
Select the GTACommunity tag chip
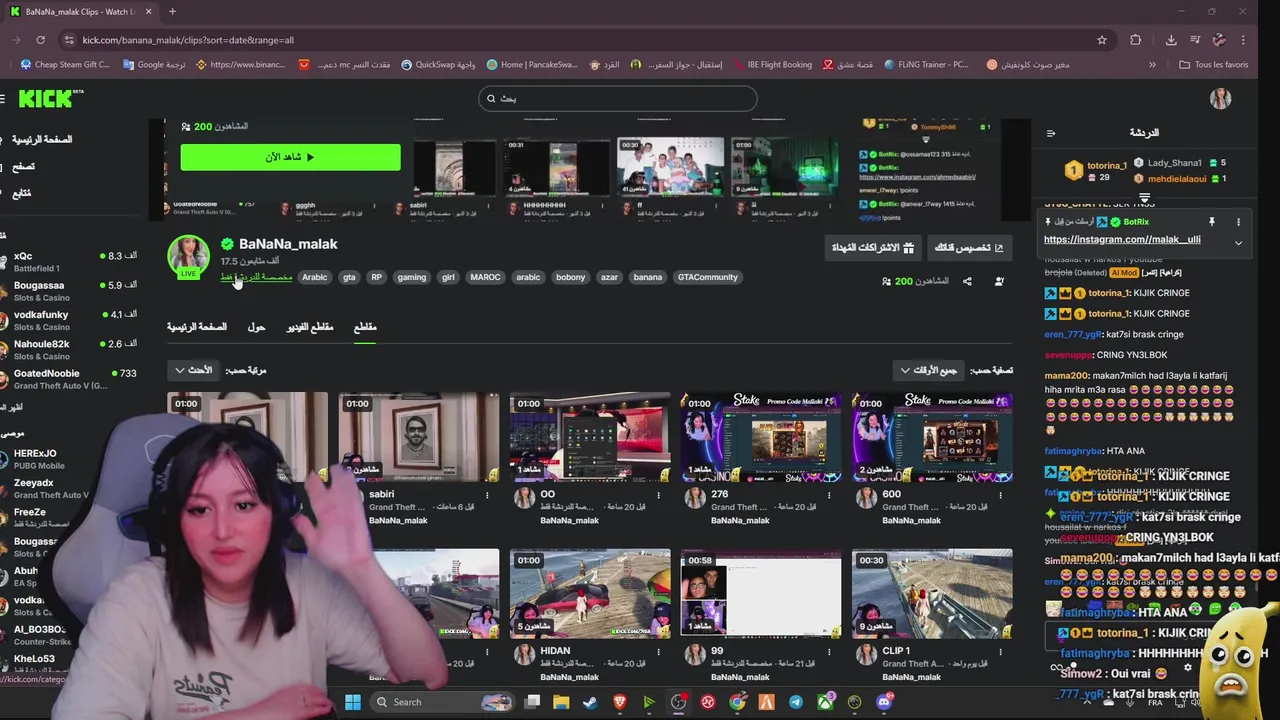pyautogui.click(x=707, y=277)
